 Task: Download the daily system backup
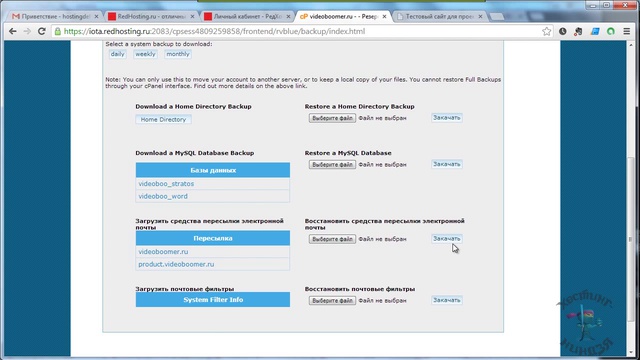pos(118,54)
